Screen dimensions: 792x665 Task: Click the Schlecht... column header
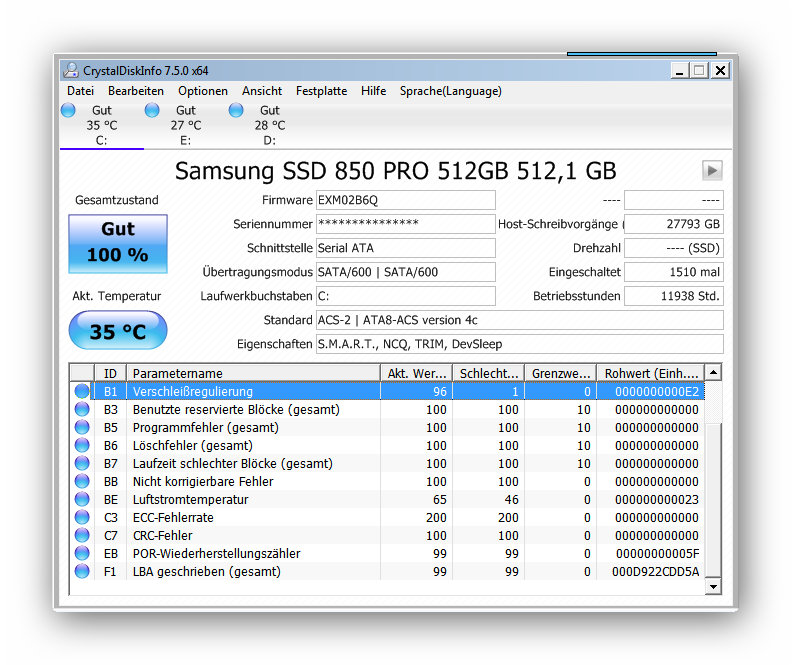coord(488,373)
